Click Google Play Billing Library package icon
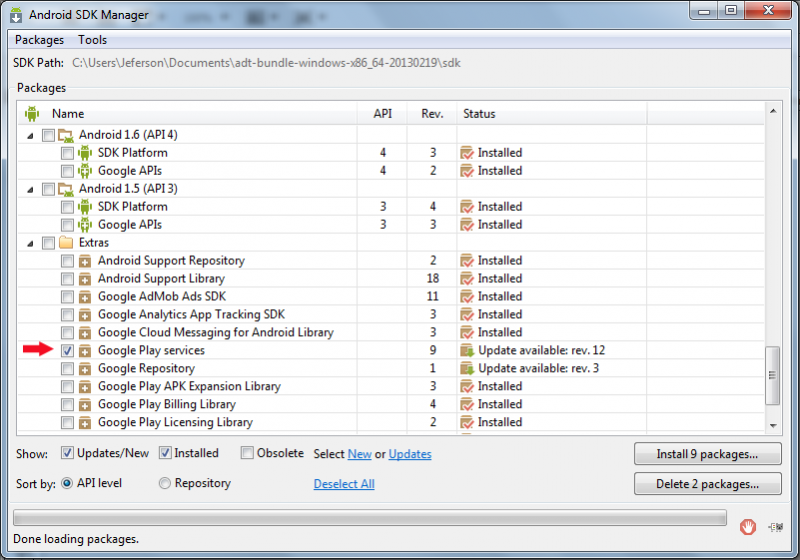 pos(85,405)
